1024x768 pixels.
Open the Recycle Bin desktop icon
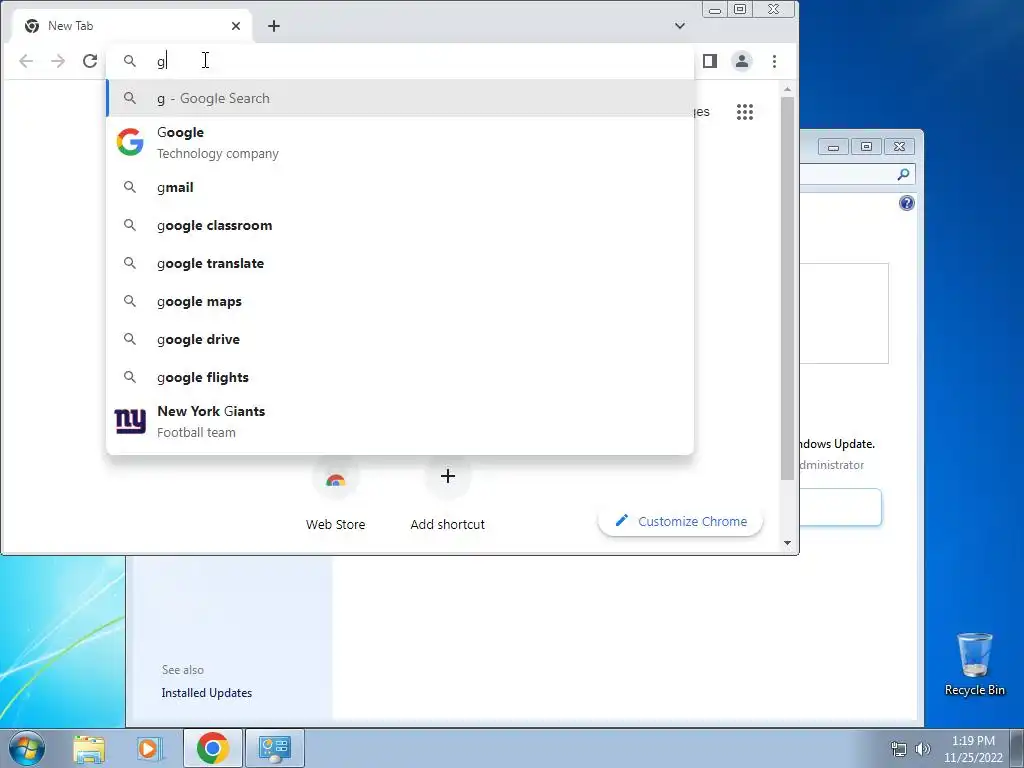tap(974, 664)
